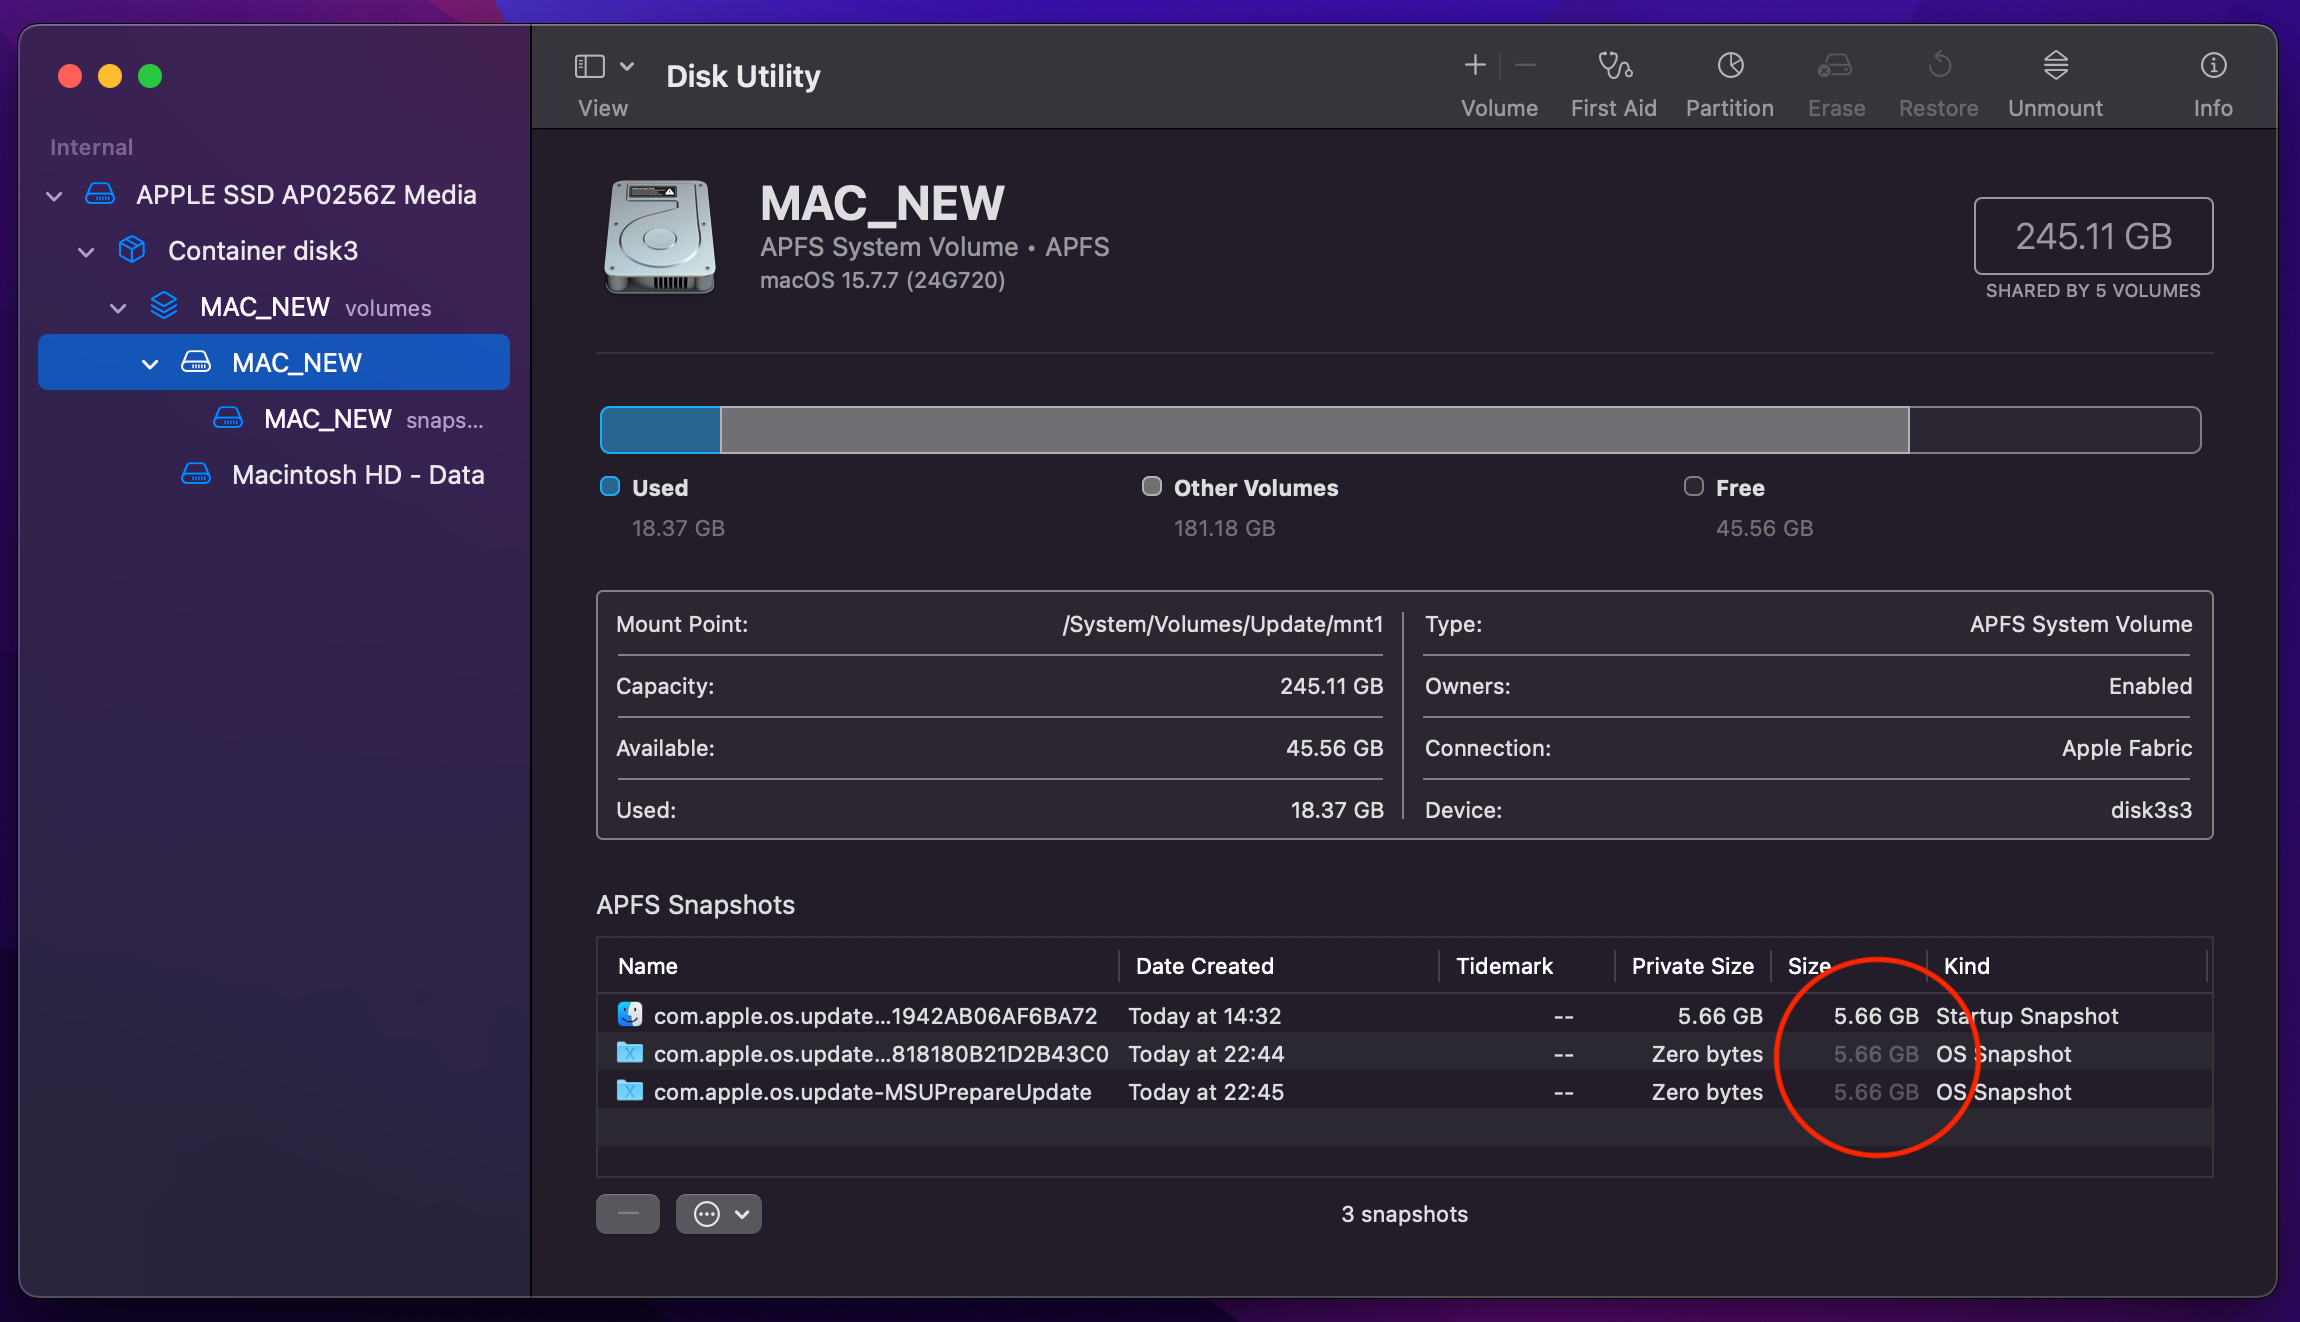Click the Free legend color swatch

tap(1694, 486)
